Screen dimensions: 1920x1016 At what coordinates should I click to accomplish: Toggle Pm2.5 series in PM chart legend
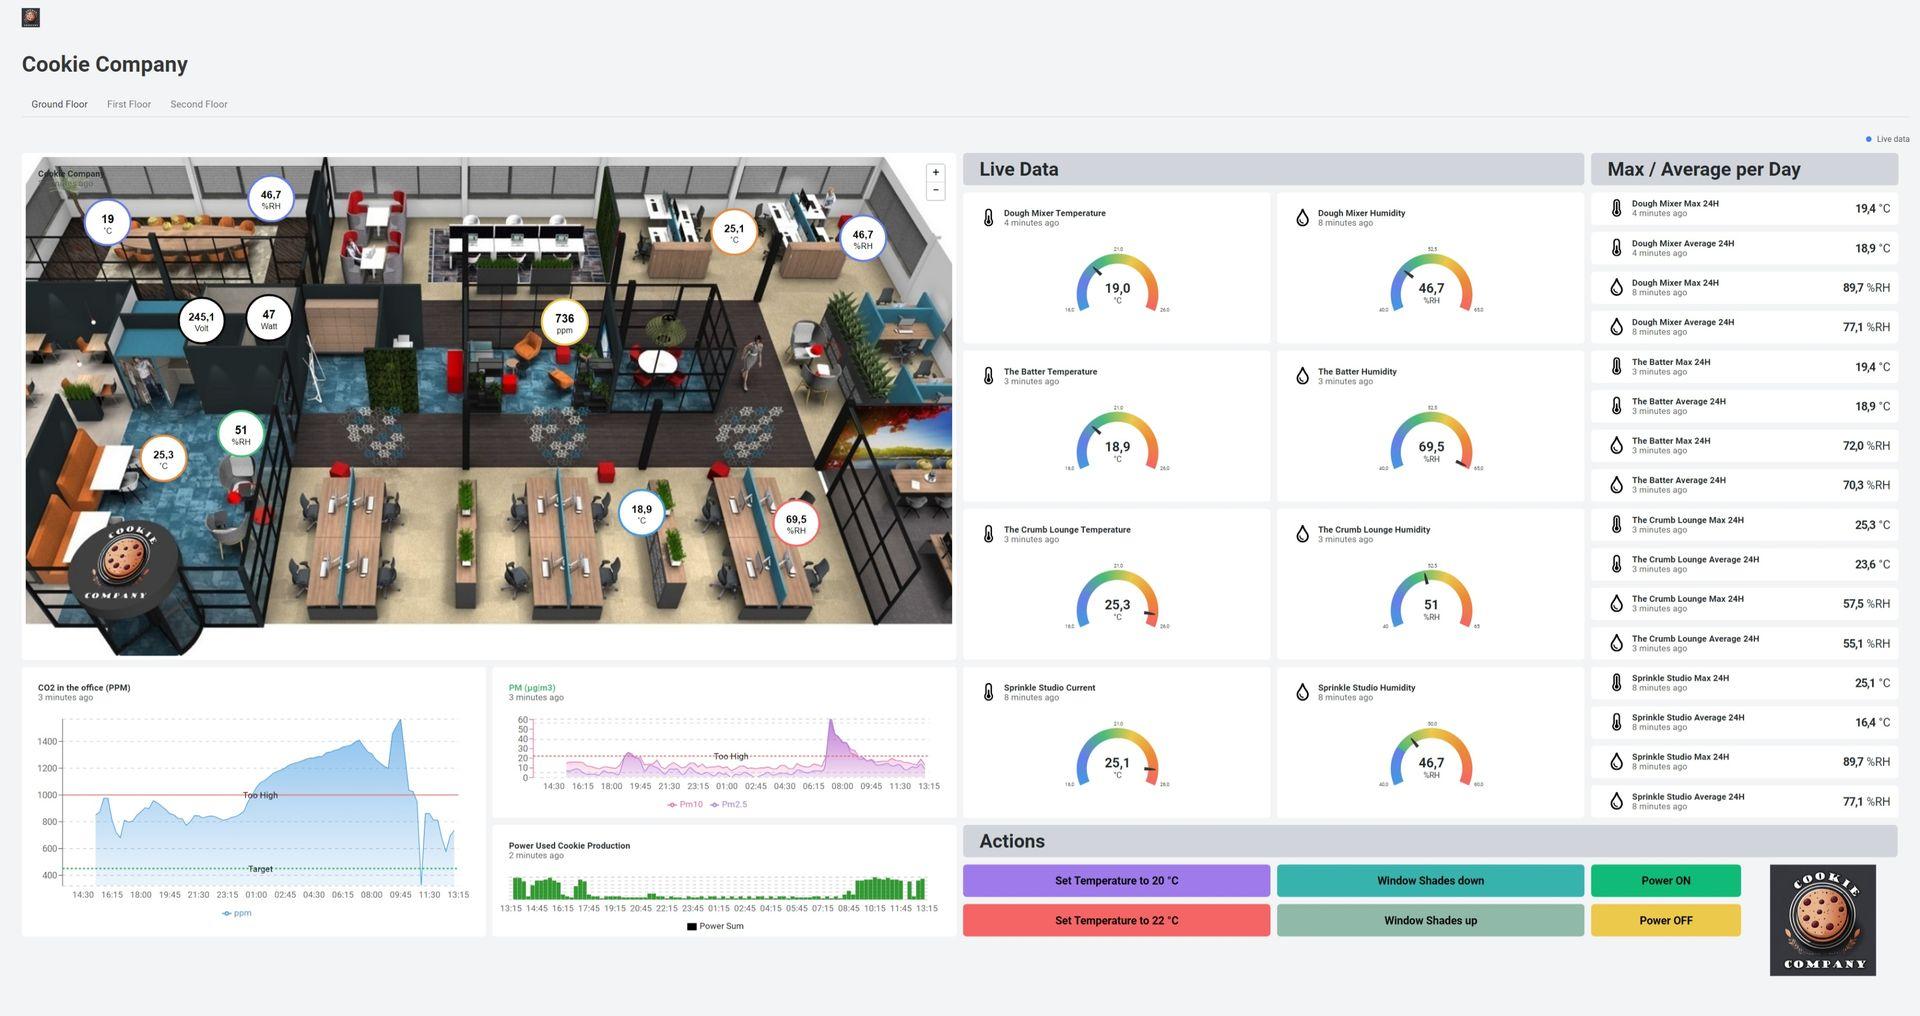coord(729,804)
